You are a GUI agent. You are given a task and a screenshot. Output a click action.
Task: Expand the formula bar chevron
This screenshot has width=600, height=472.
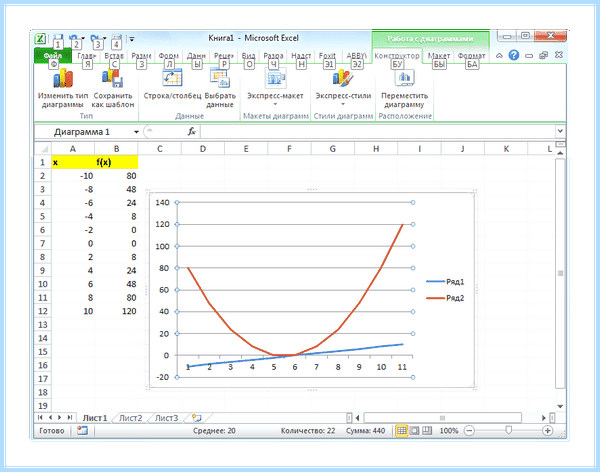560,131
